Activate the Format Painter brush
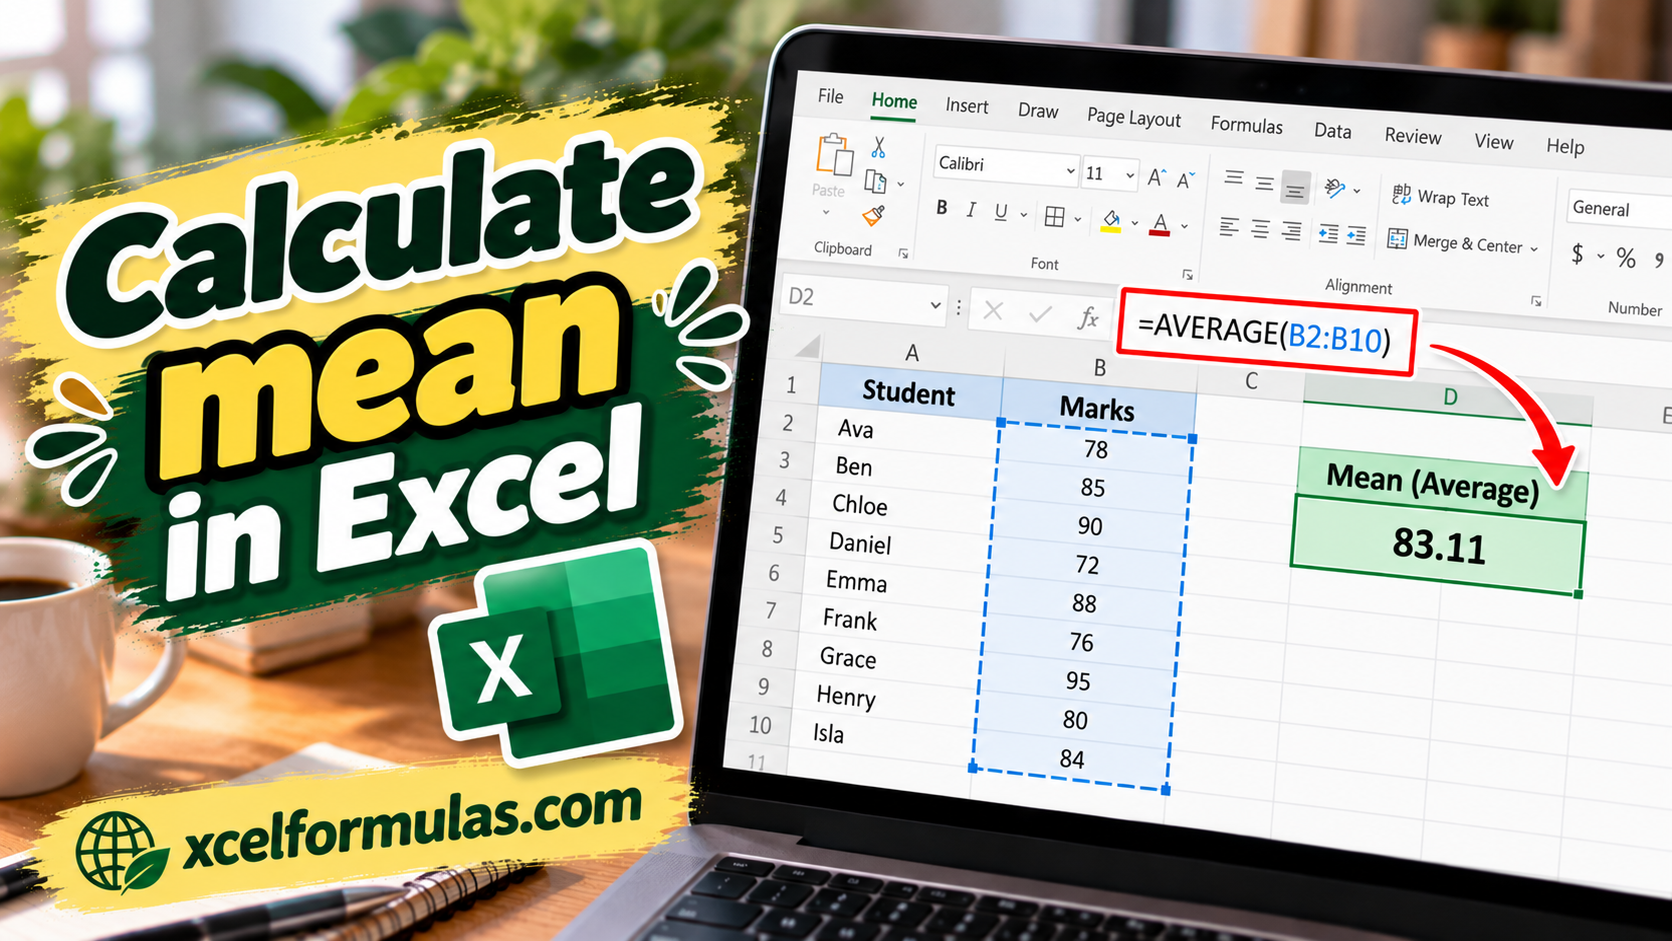Image resolution: width=1672 pixels, height=941 pixels. tap(873, 215)
